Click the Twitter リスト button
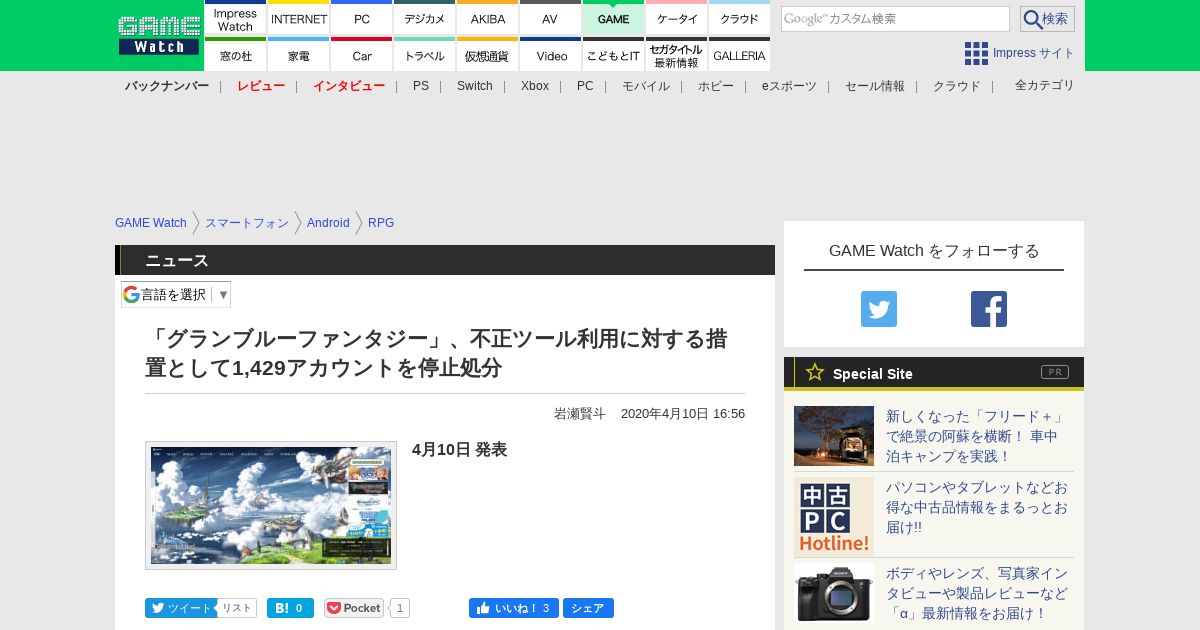Image resolution: width=1200 pixels, height=630 pixels. (237, 608)
